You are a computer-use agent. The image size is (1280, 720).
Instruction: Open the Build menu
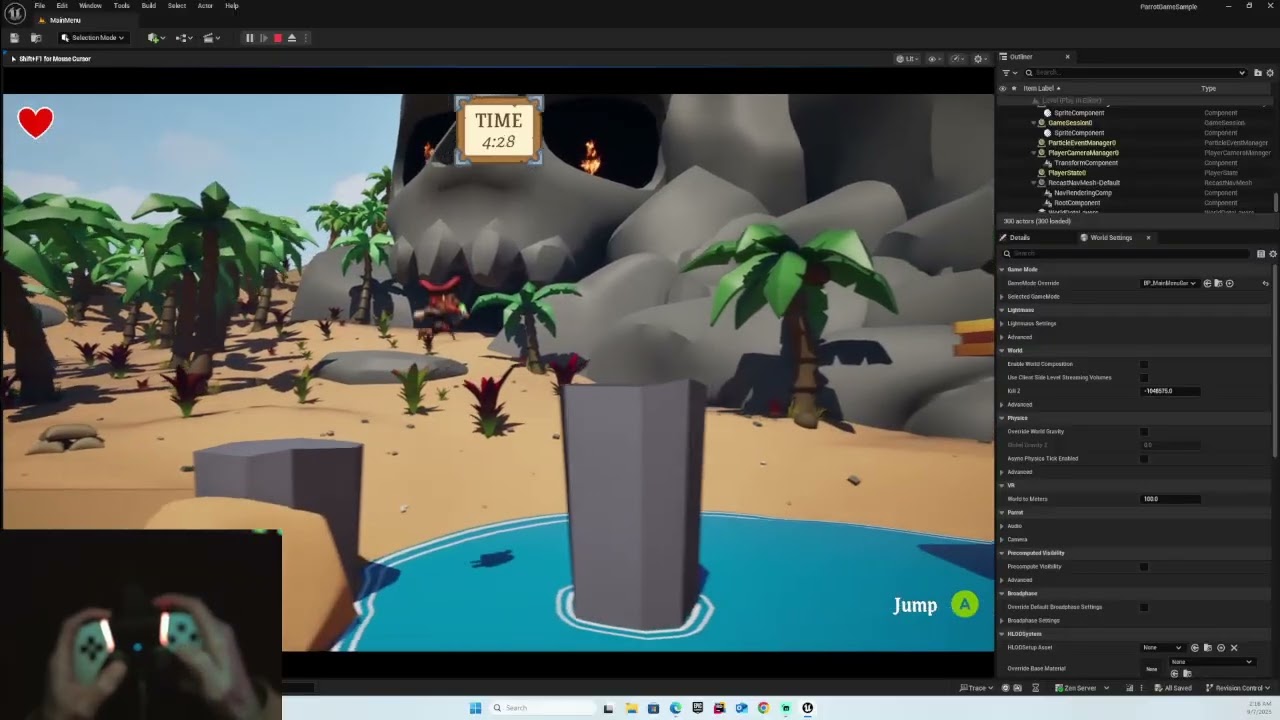pos(148,6)
